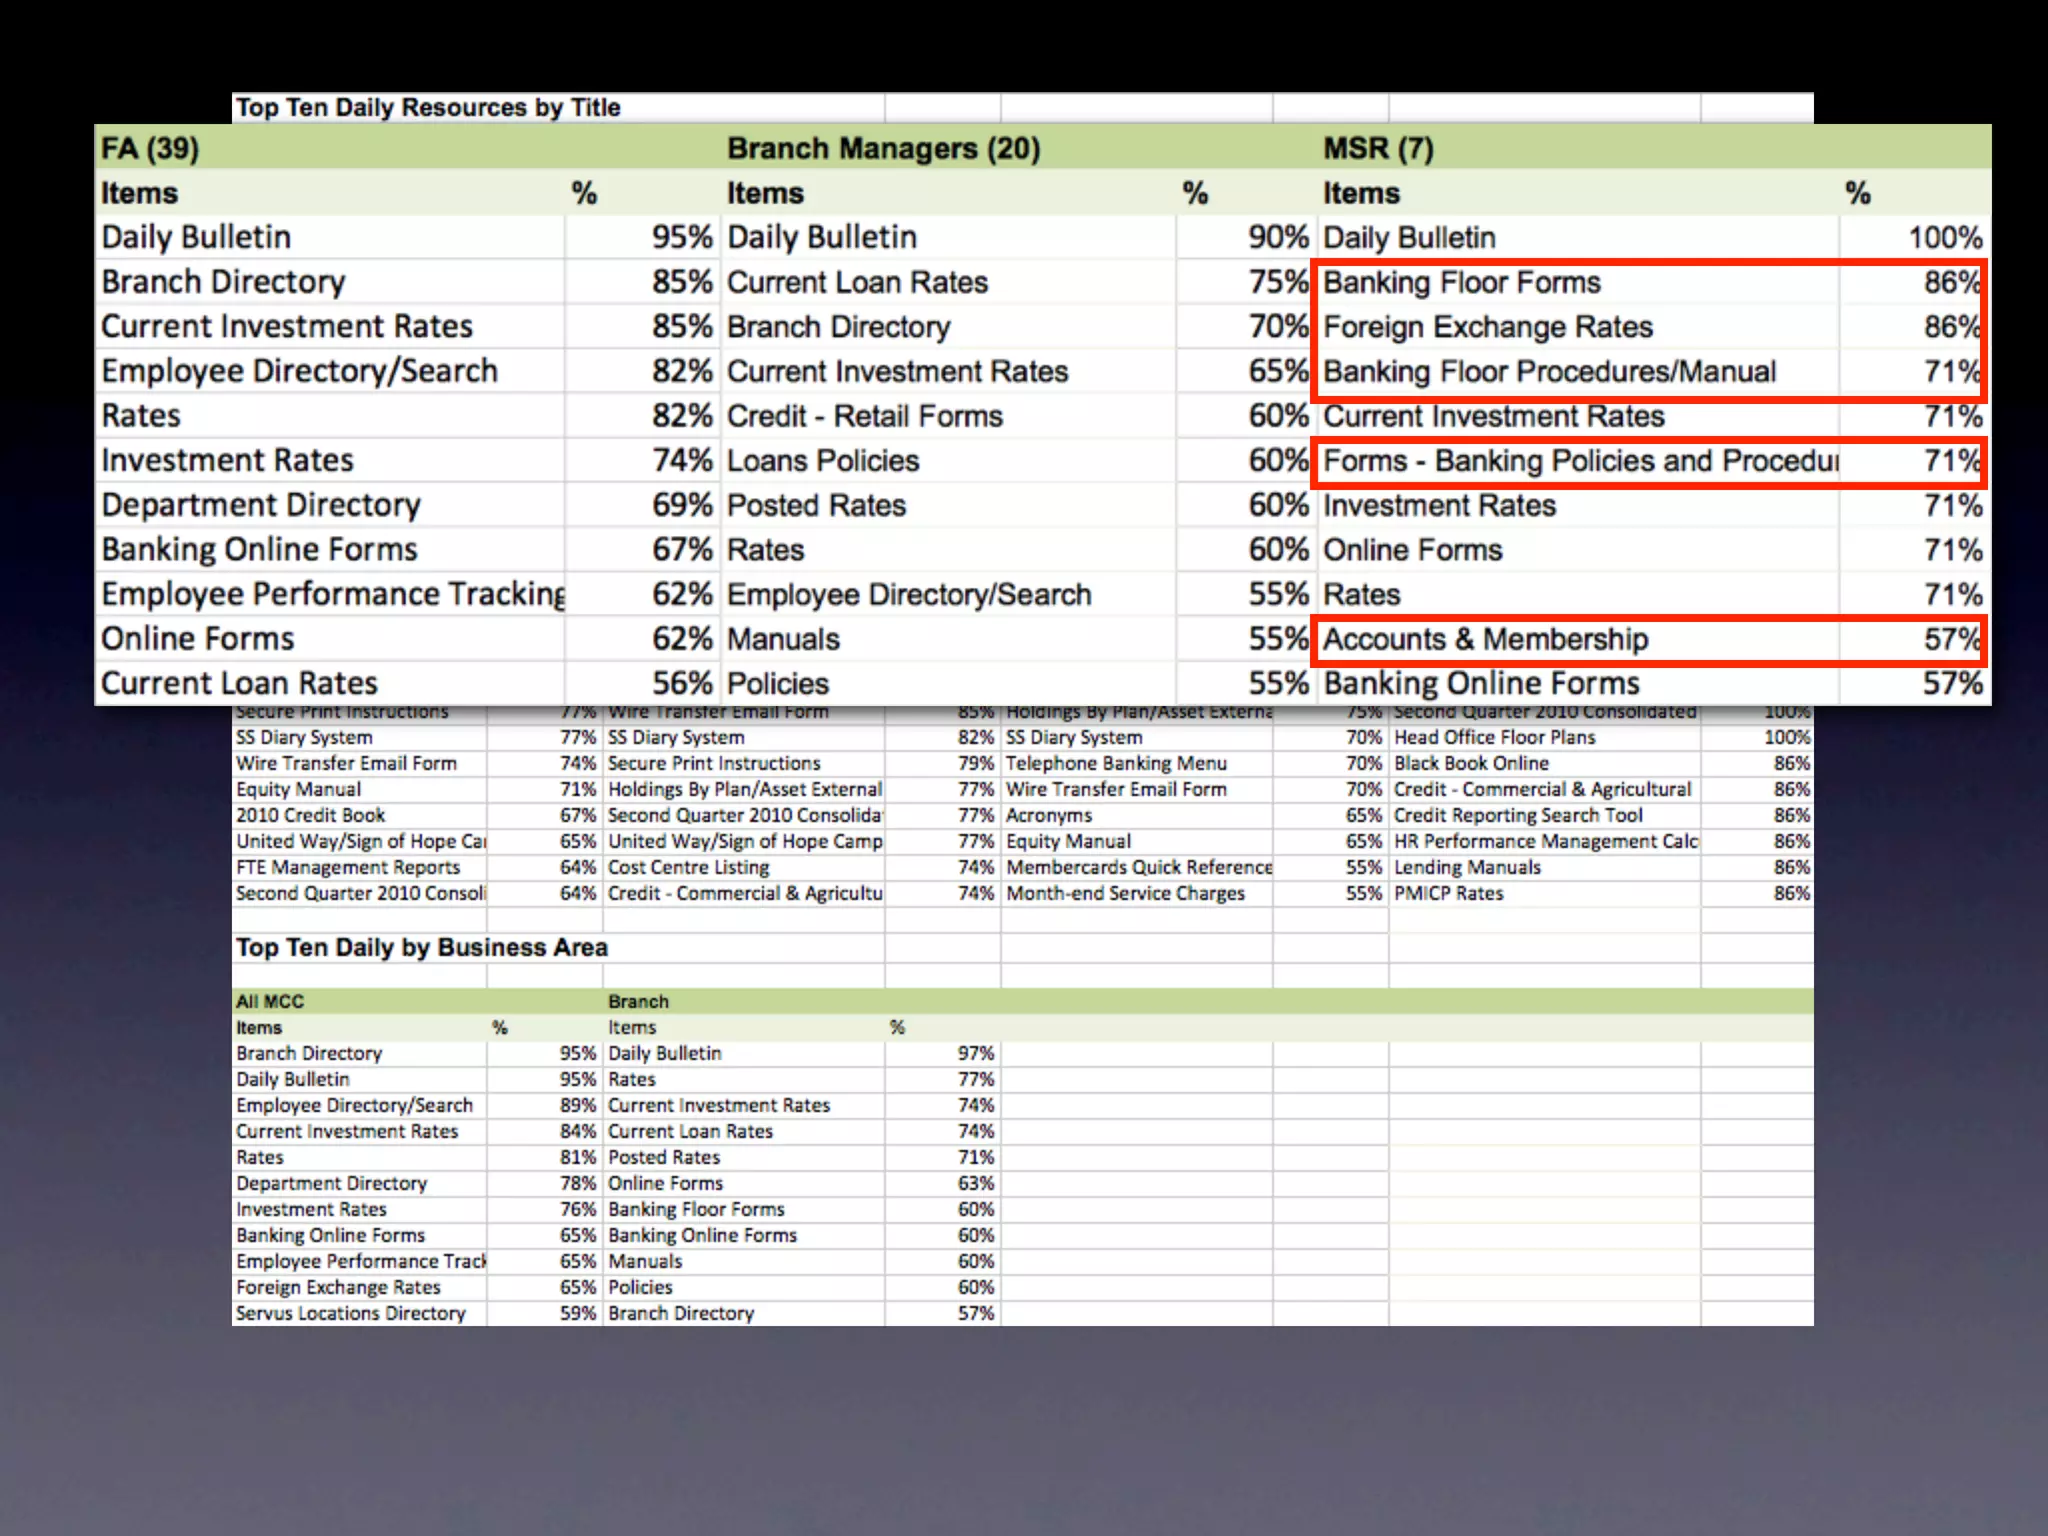Click Telephone Banking Menu cell
This screenshot has height=1536, width=2048.
click(x=1116, y=763)
